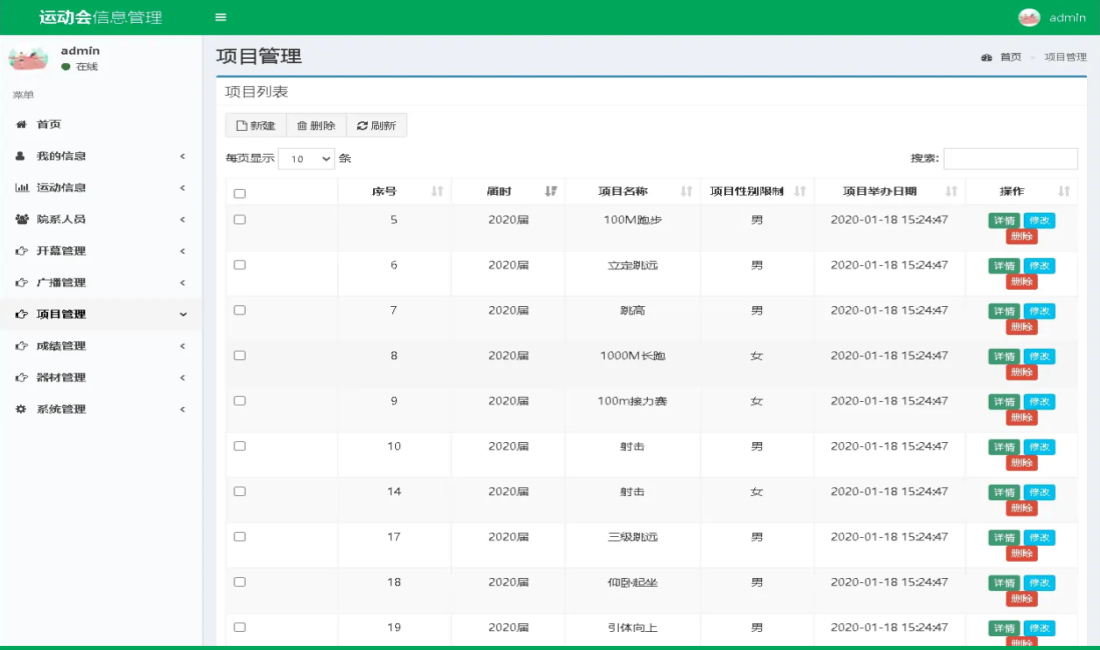
Task: Check the row for 100m接力赛
Action: (x=240, y=400)
